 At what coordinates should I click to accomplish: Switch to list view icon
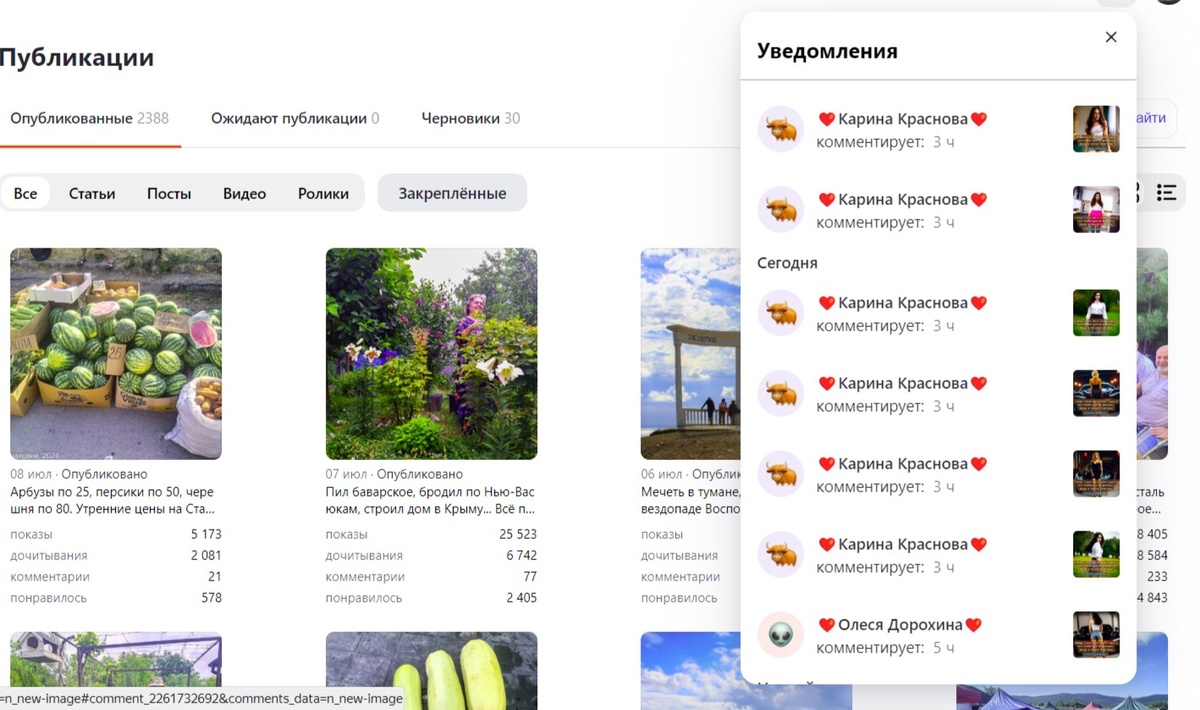[x=1166, y=193]
